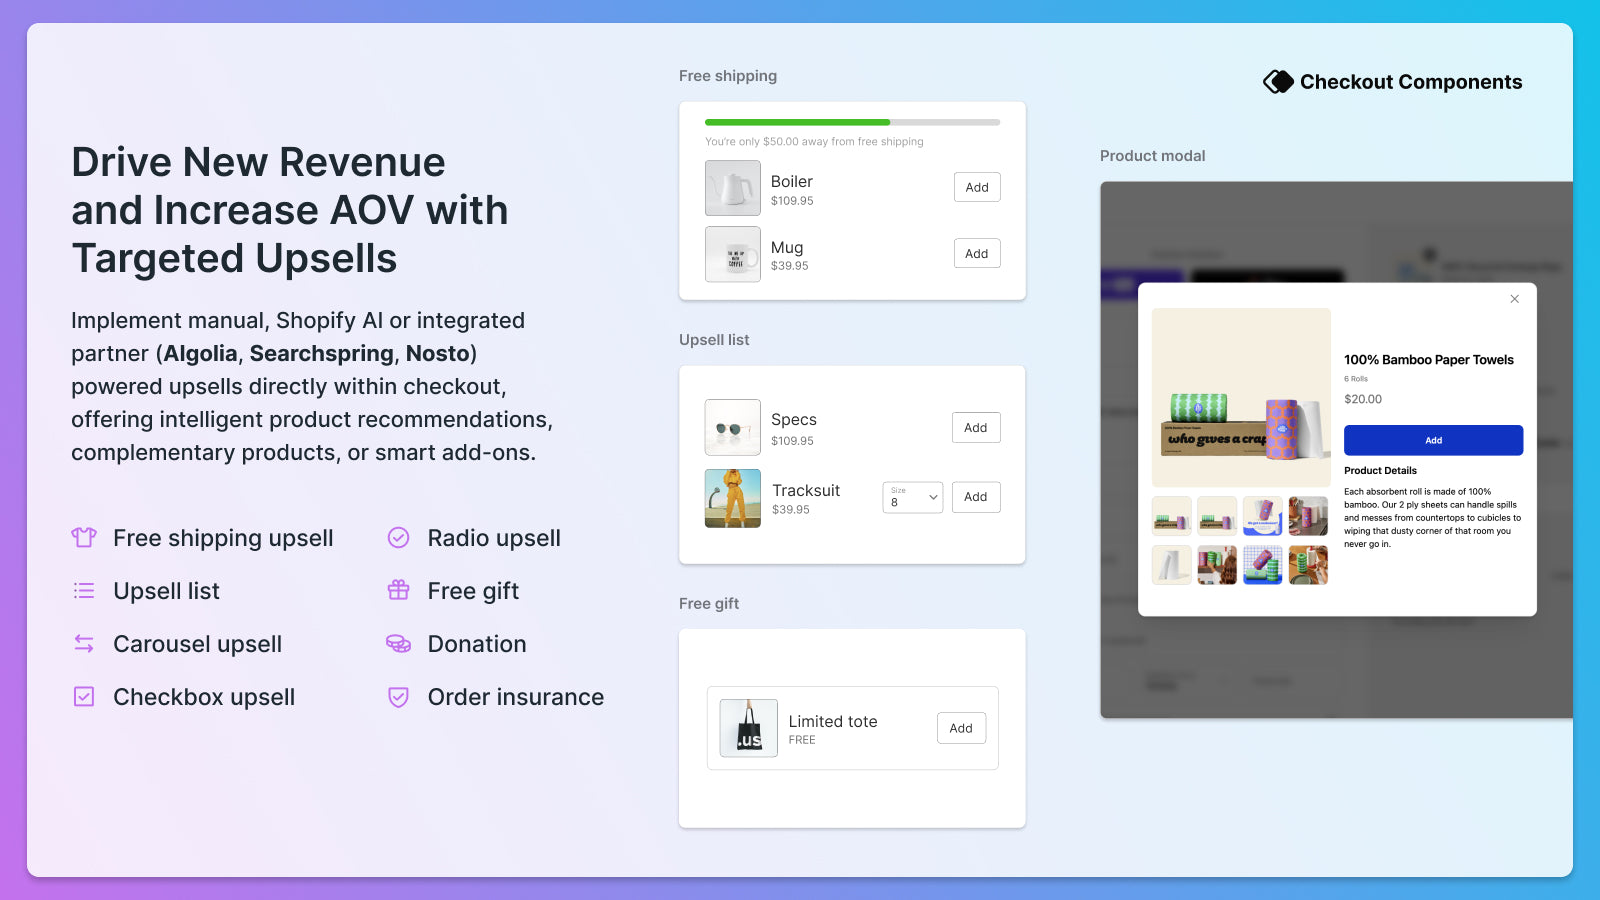Click the 'Donation' label
The height and width of the screenshot is (900, 1600).
477,644
